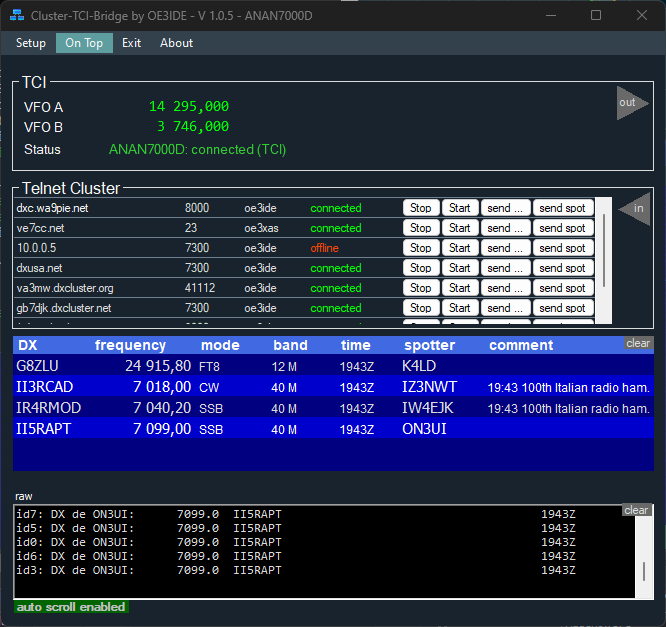
Task: Send spot to dxusa.net
Action: [x=562, y=268]
